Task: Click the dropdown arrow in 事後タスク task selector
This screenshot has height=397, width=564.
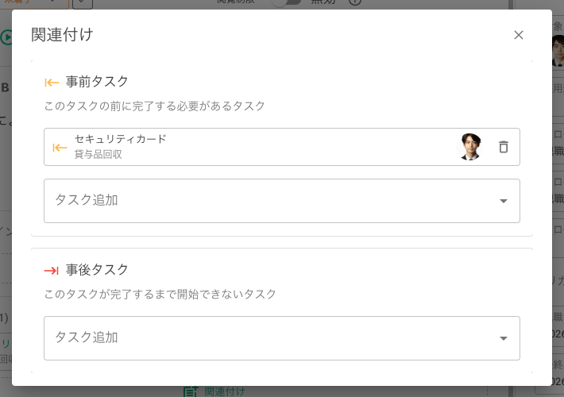Action: 504,338
